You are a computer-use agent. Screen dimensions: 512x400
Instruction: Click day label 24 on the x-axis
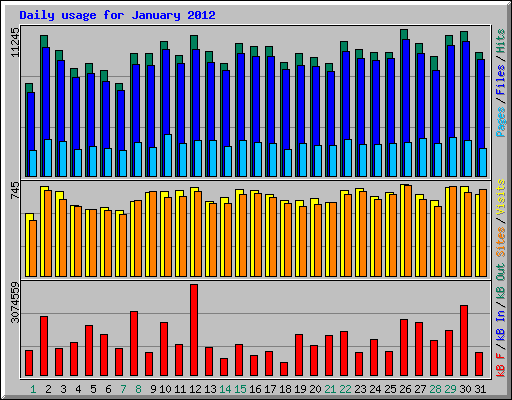[375, 389]
